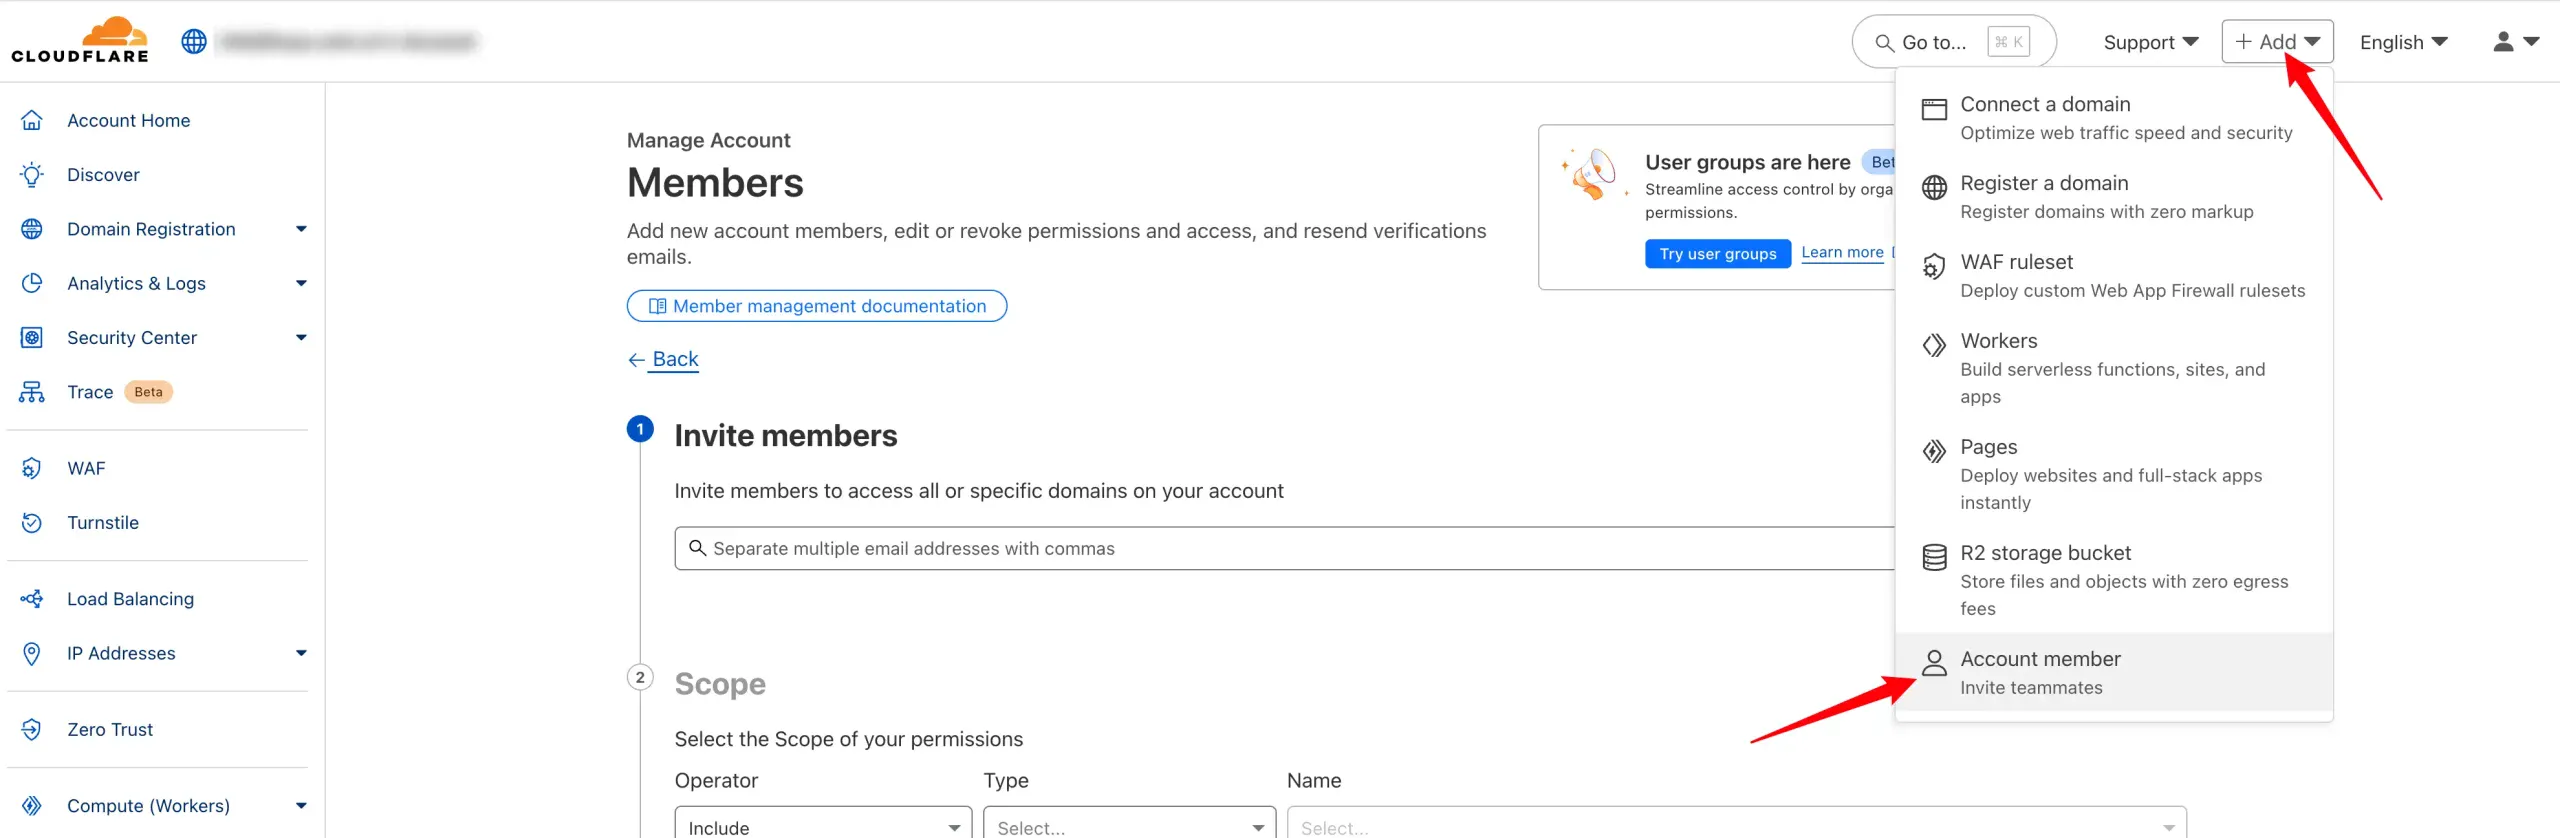Open the Type select dropdown
The width and height of the screenshot is (2560, 838).
(x=1128, y=826)
